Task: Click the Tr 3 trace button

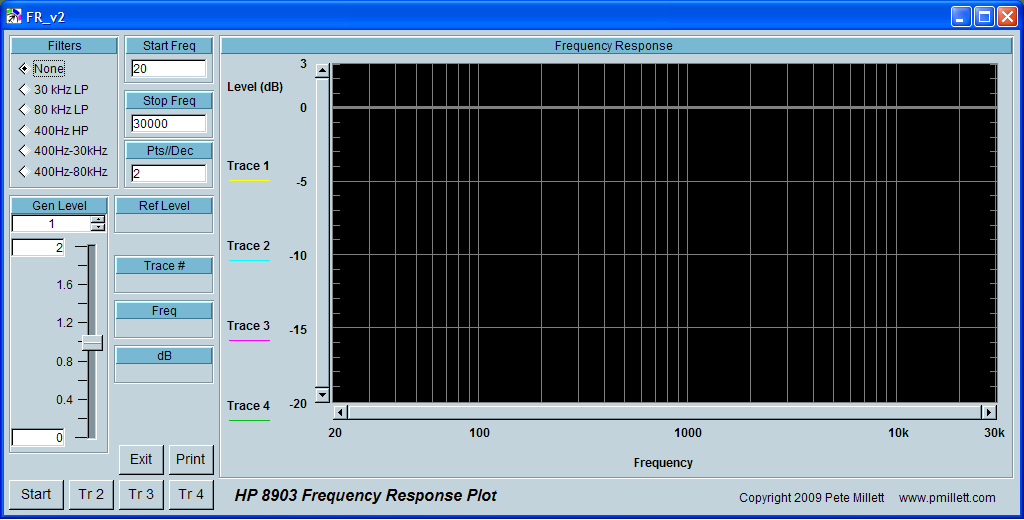Action: 141,494
